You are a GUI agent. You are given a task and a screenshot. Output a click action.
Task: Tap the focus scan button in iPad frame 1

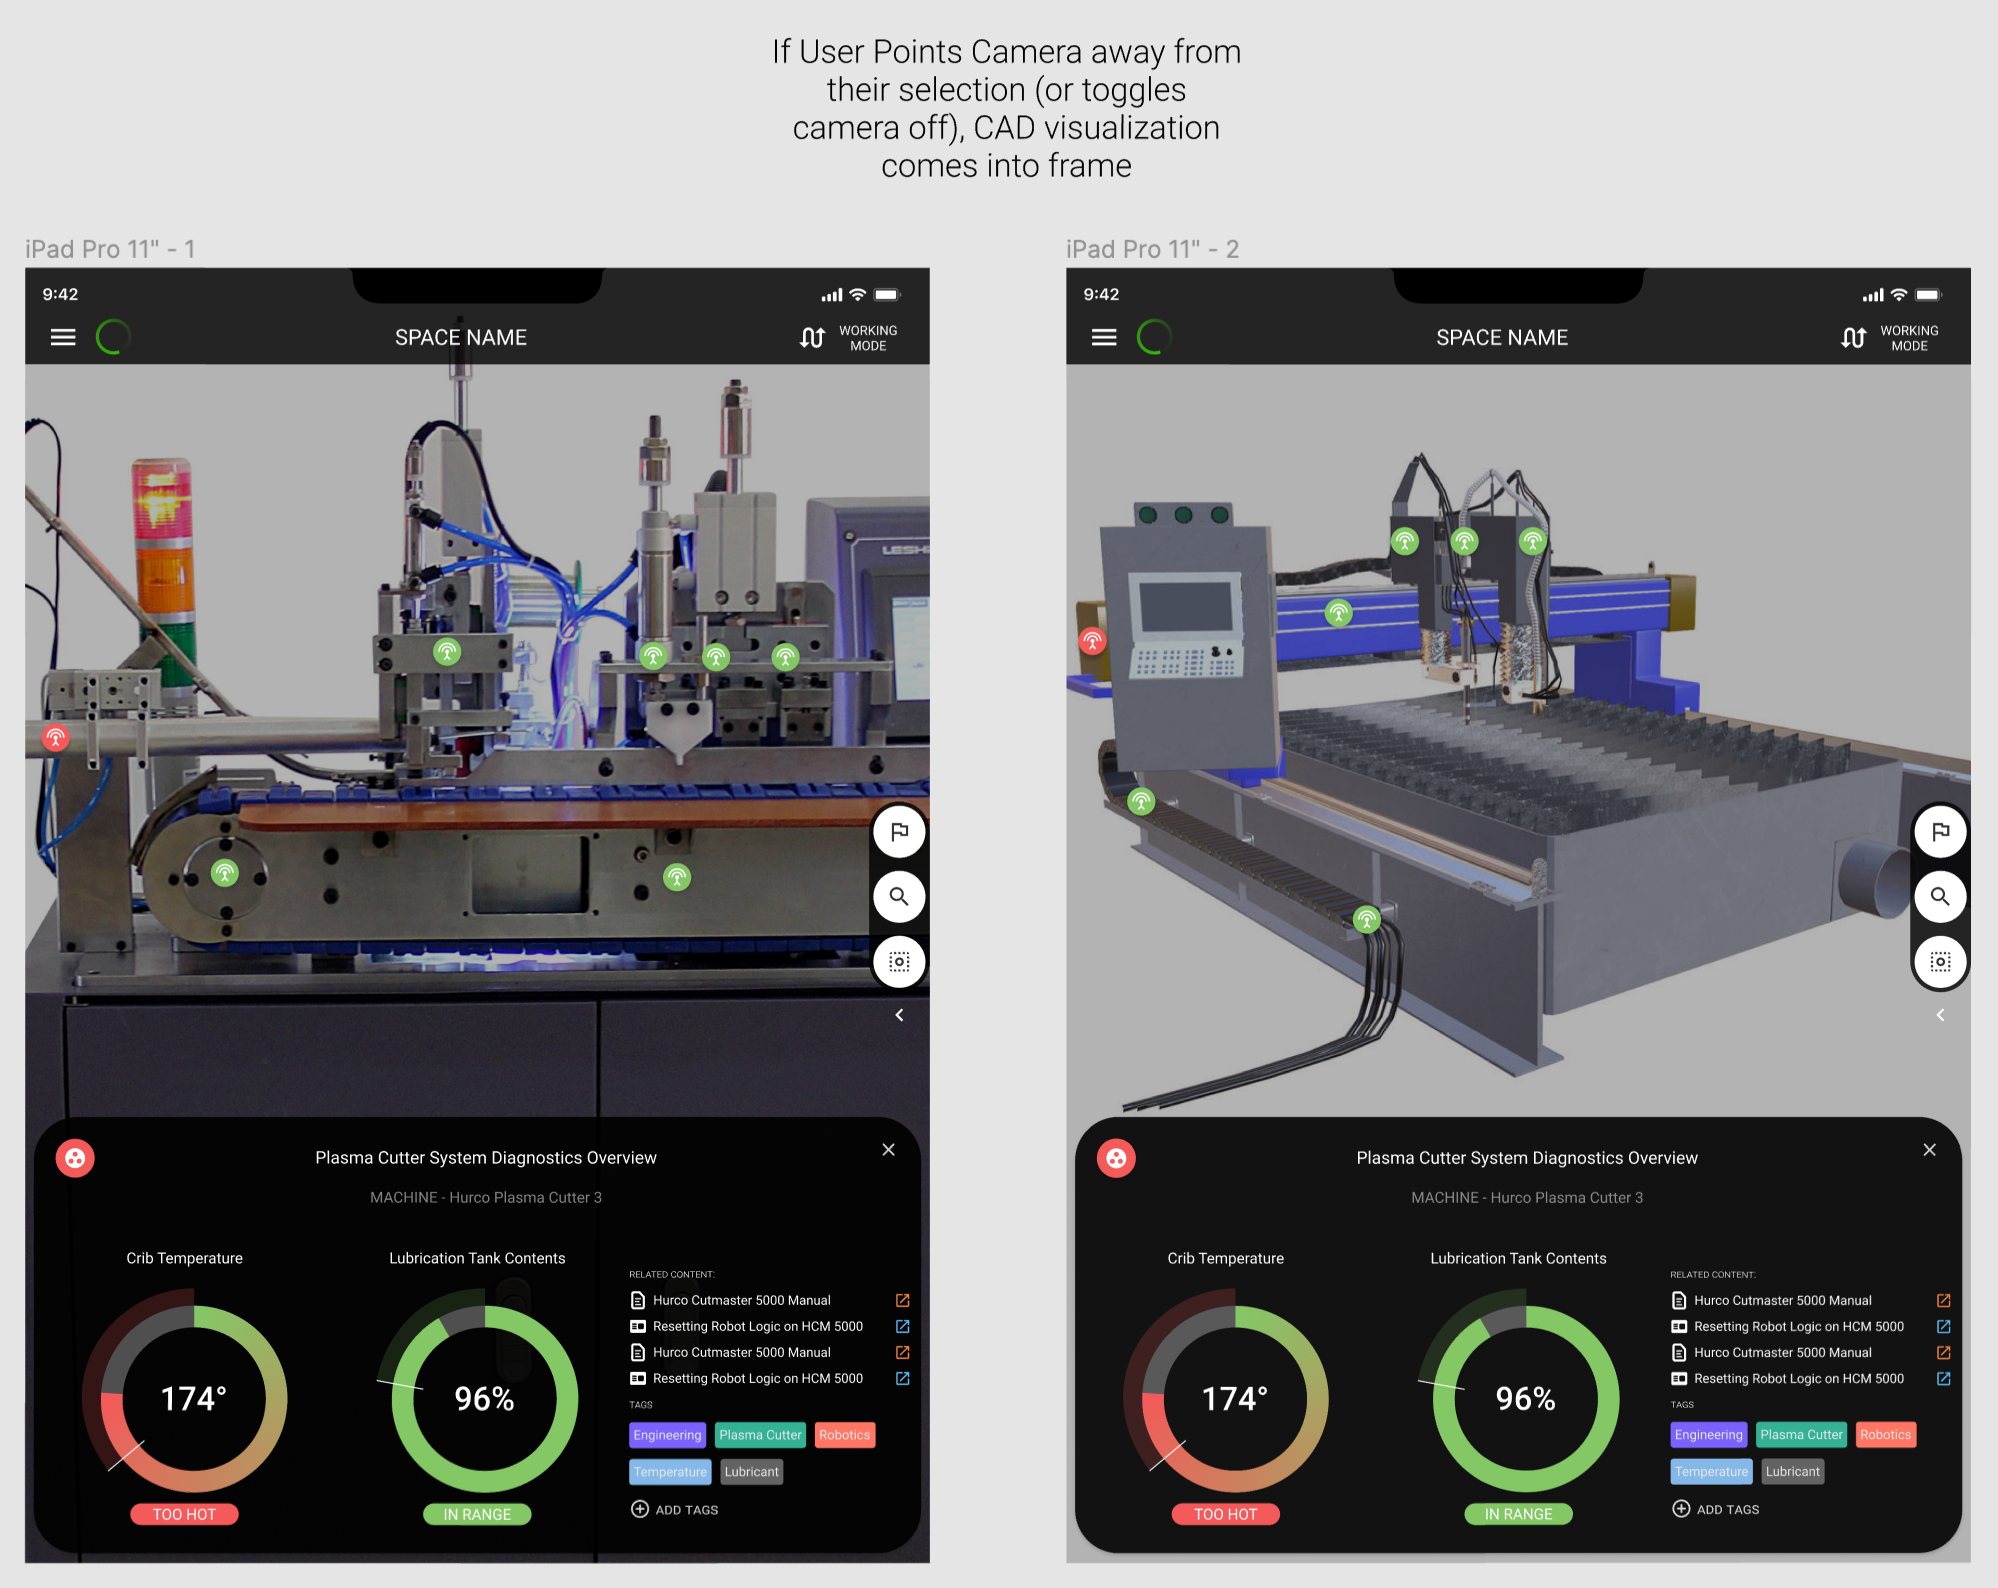pos(899,962)
